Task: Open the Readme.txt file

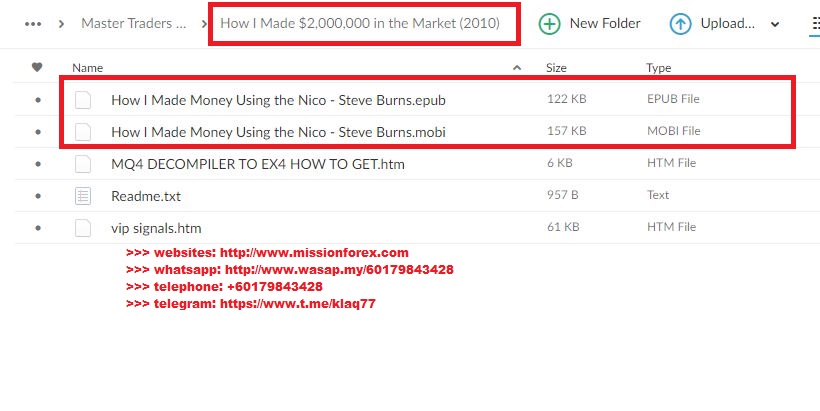Action: click(x=146, y=196)
